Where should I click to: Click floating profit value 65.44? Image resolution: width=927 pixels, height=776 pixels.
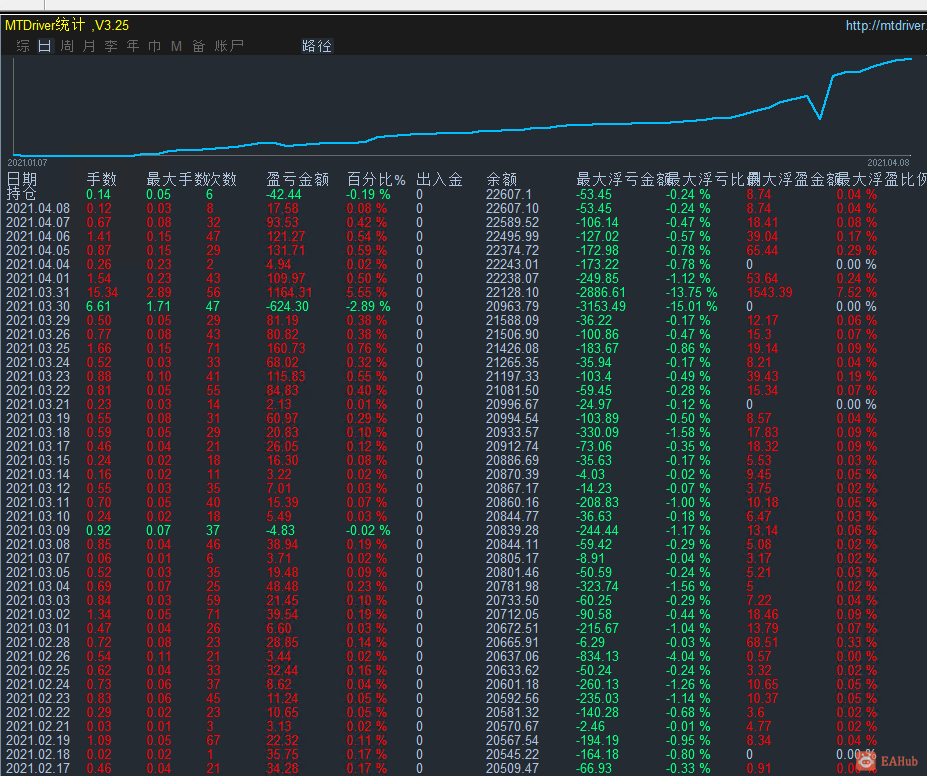click(x=763, y=251)
